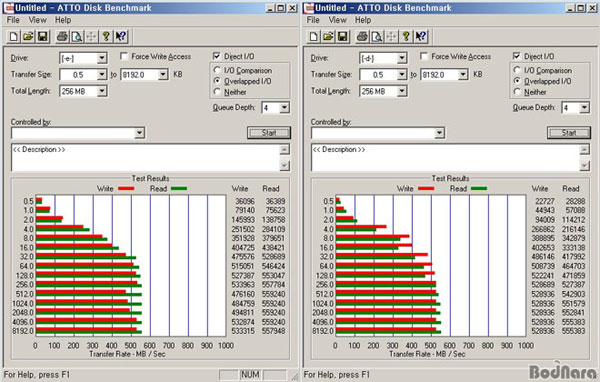This screenshot has height=382, width=600.
Task: Click context Help pointer icon in right window
Action: click(421, 36)
